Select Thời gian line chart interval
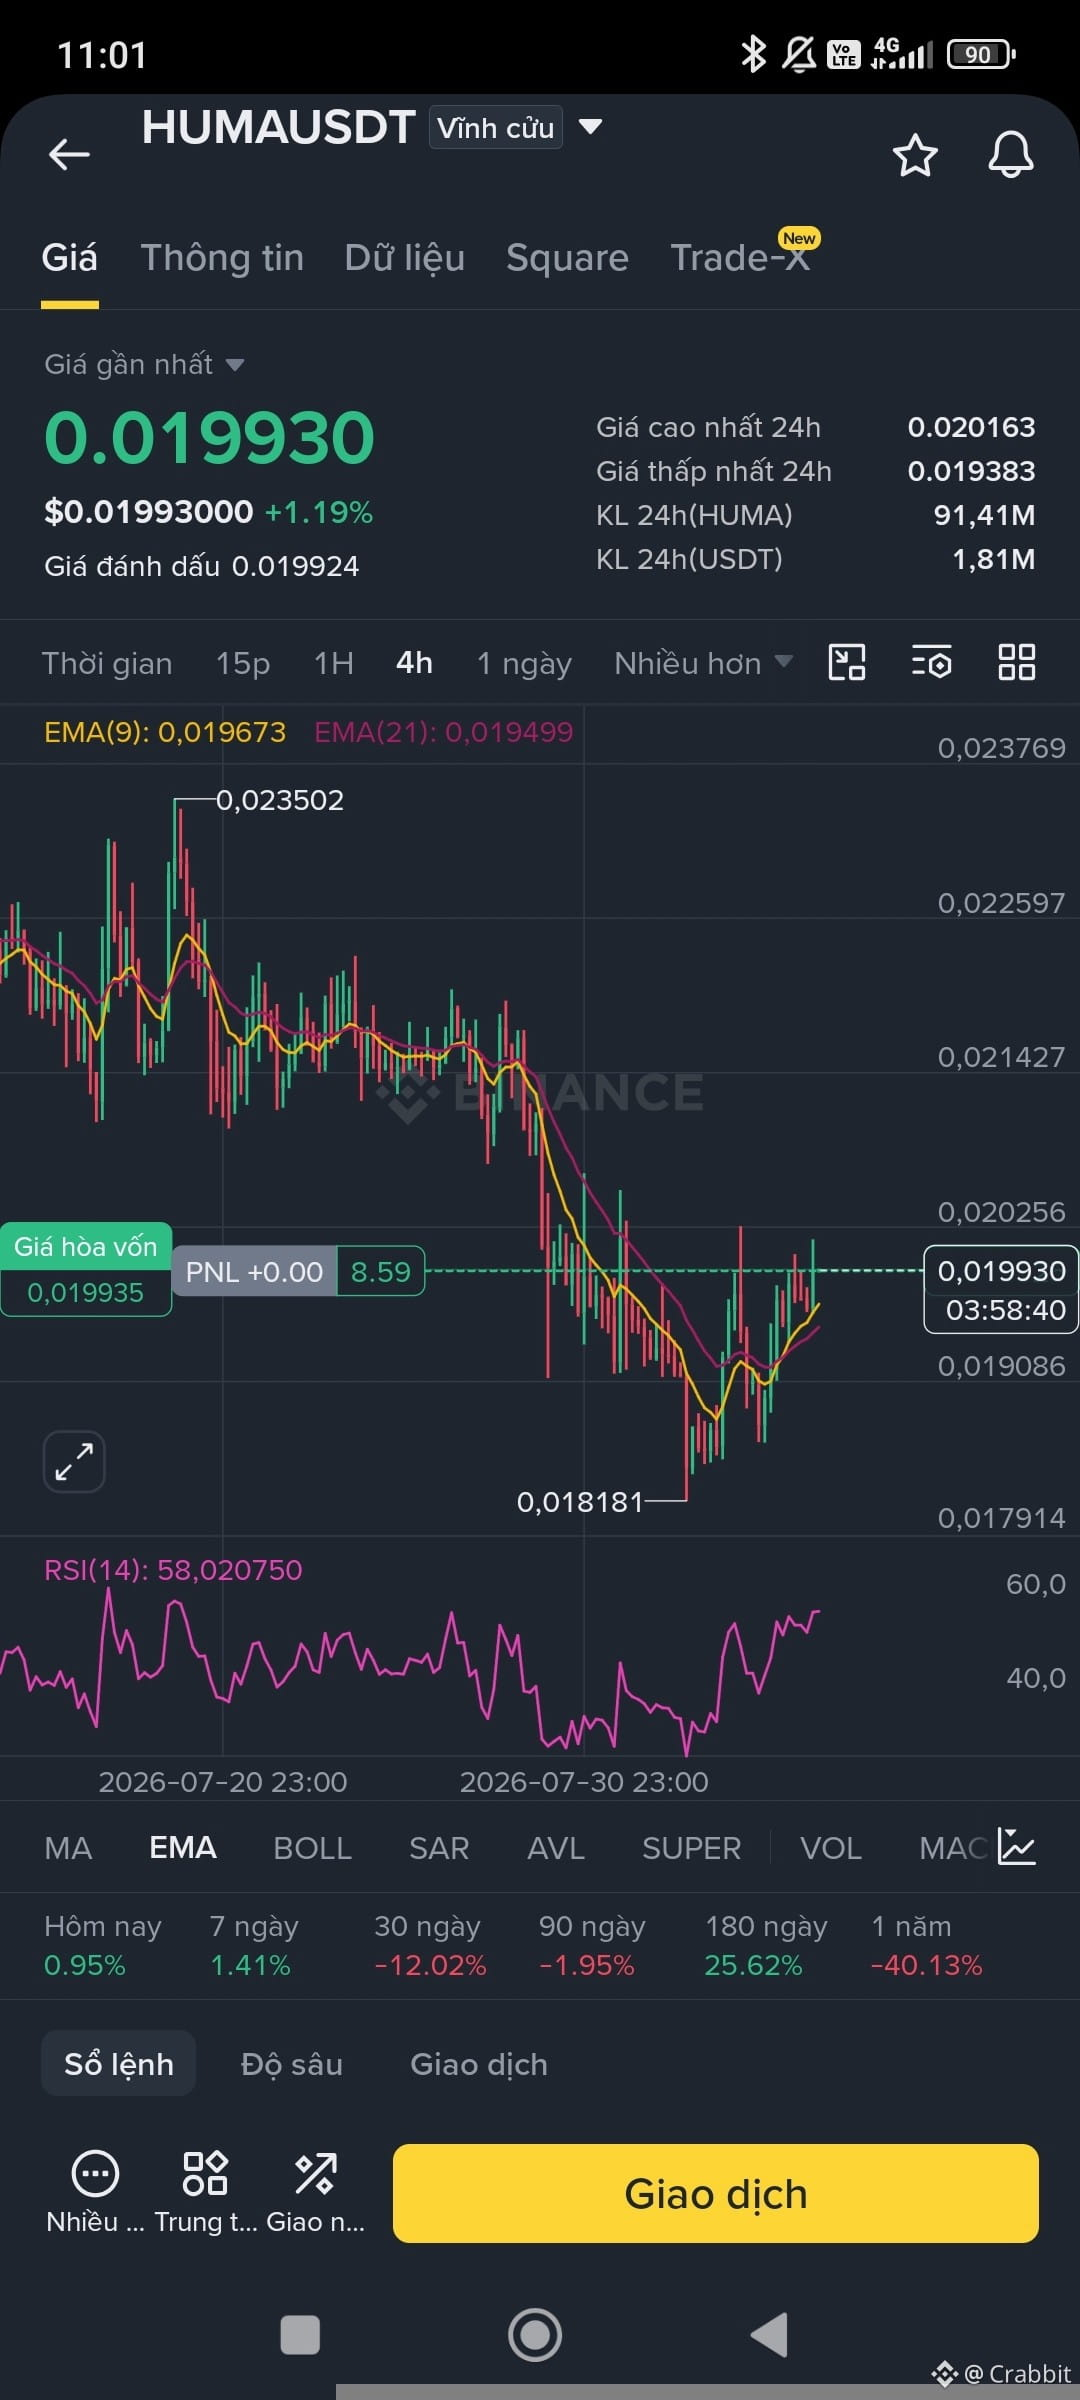The image size is (1080, 2400). click(x=107, y=663)
